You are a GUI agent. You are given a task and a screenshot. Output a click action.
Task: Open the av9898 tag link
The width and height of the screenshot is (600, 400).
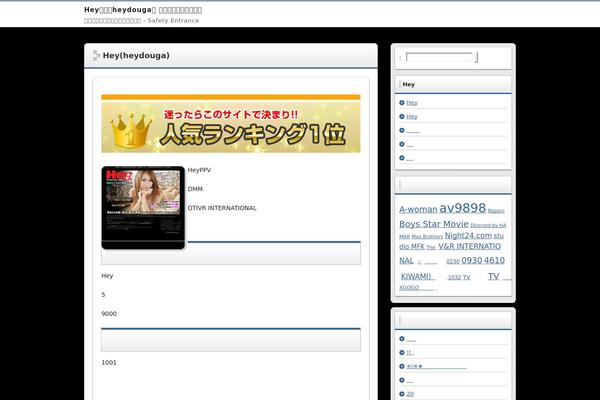tap(462, 208)
